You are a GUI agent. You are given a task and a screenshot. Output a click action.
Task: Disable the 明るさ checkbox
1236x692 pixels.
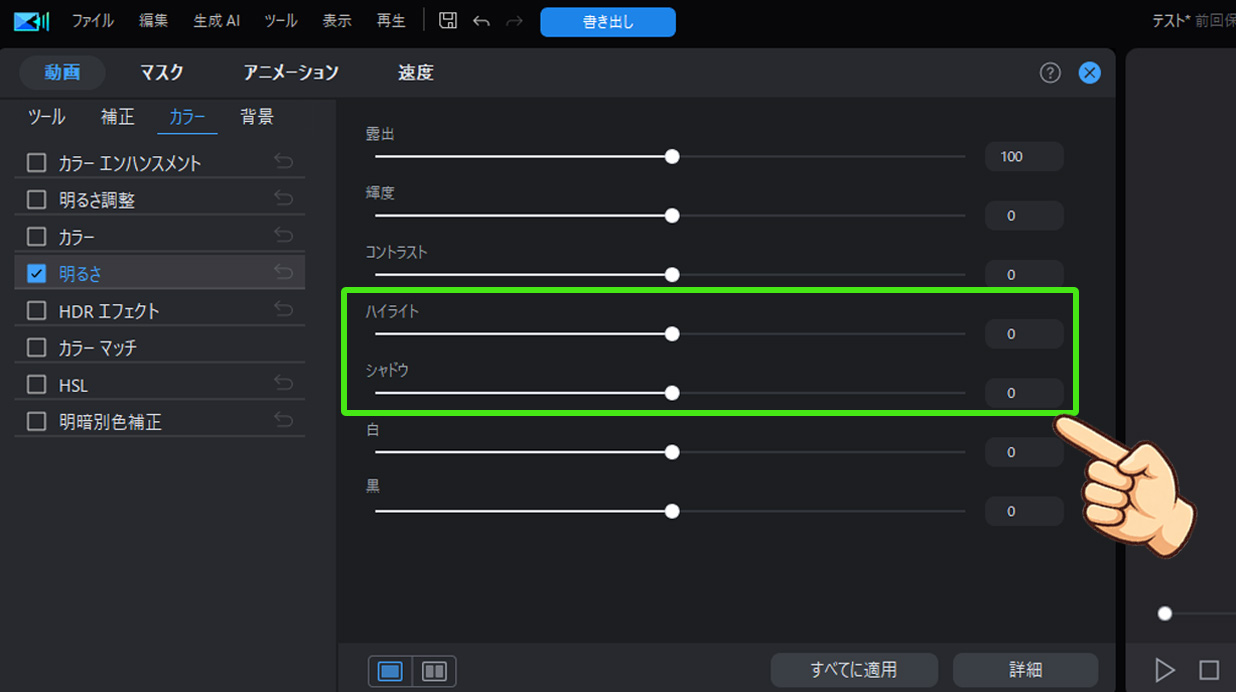(38, 271)
